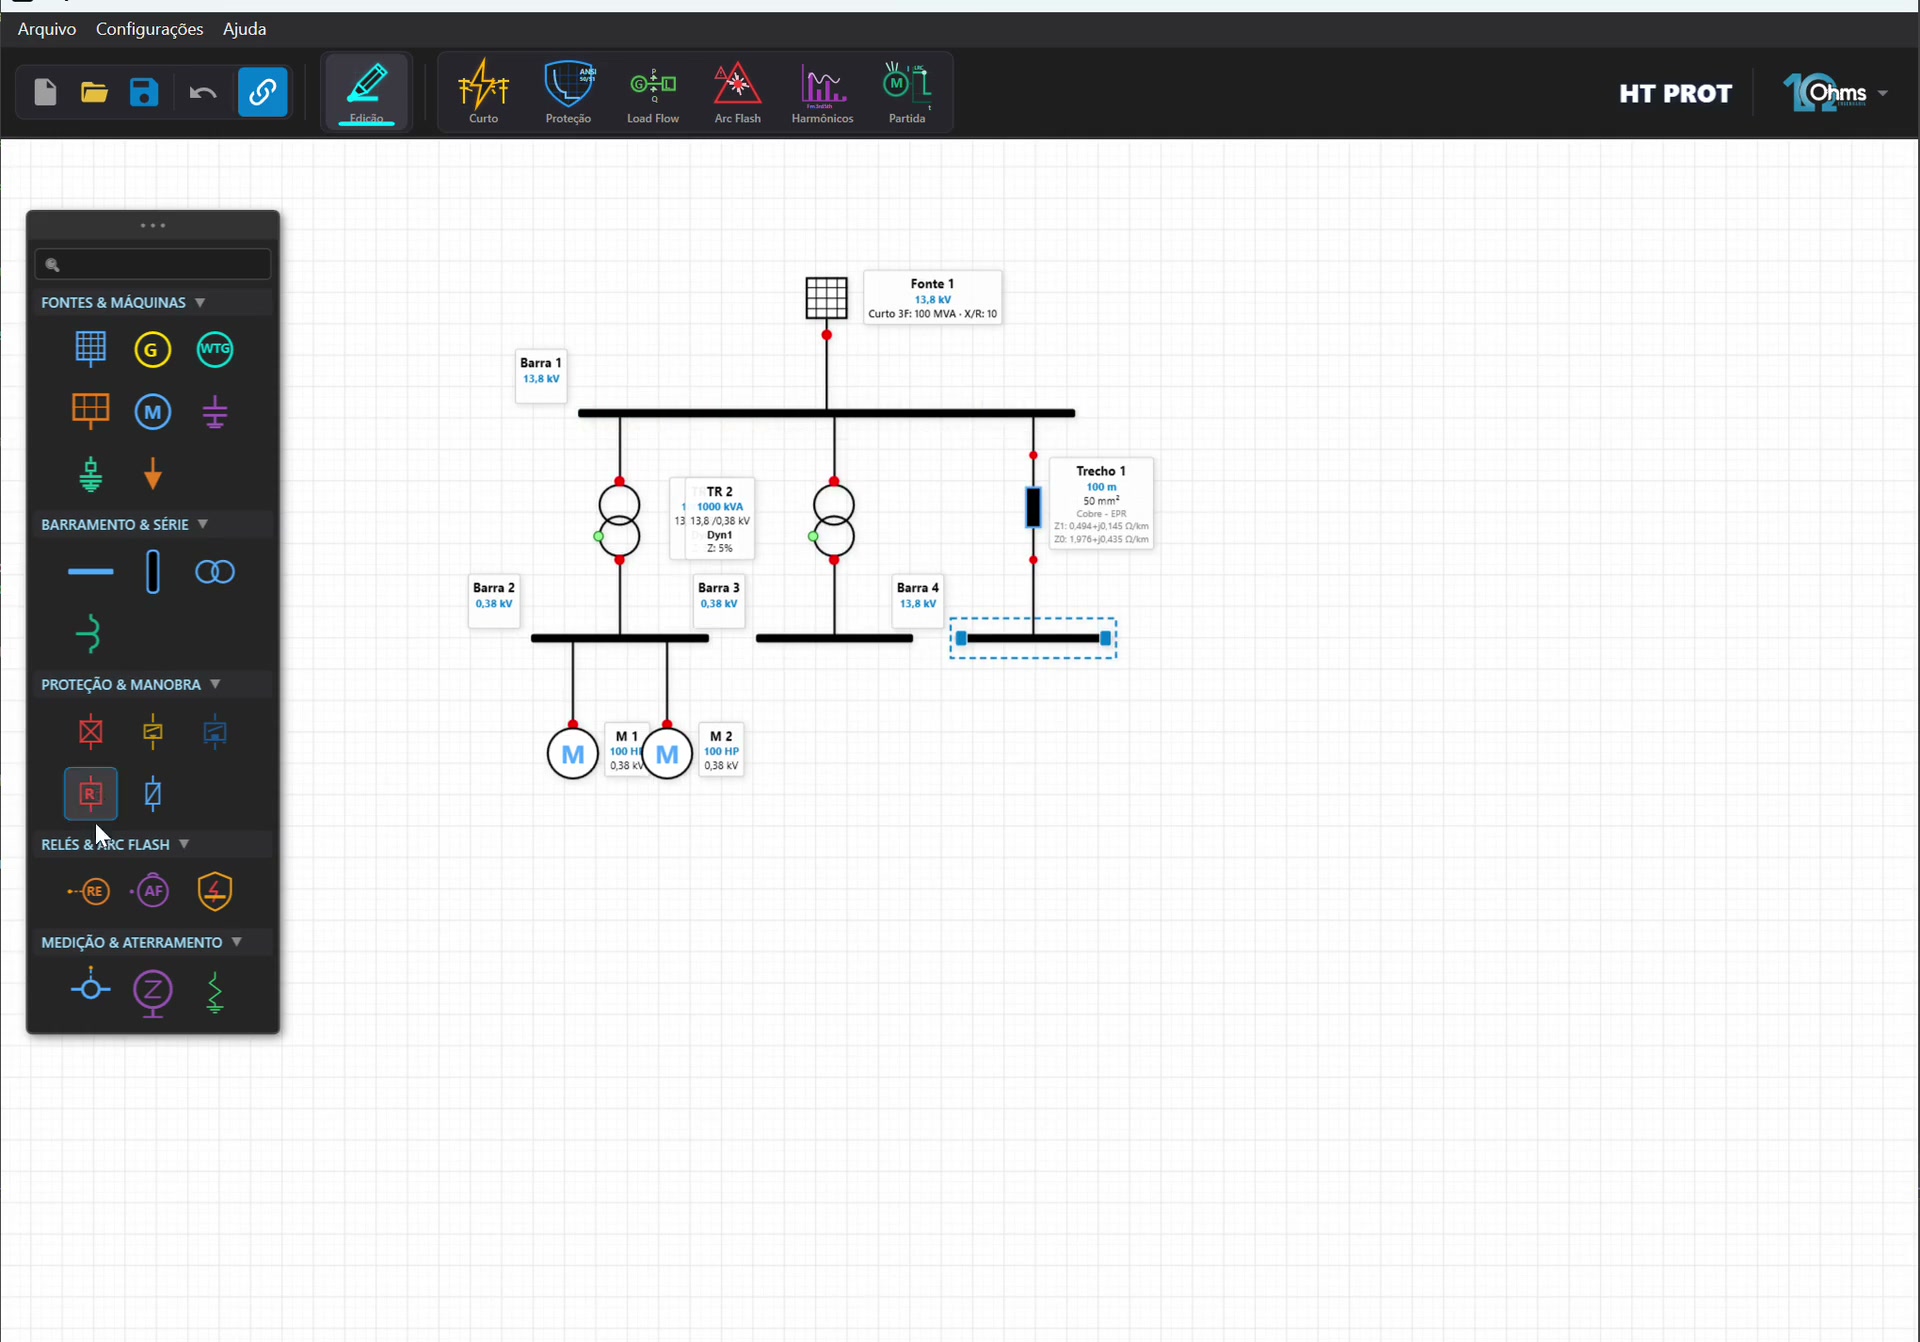The width and height of the screenshot is (1920, 1342).
Task: Select the red crossed-box circuit breaker component
Action: pyautogui.click(x=90, y=731)
